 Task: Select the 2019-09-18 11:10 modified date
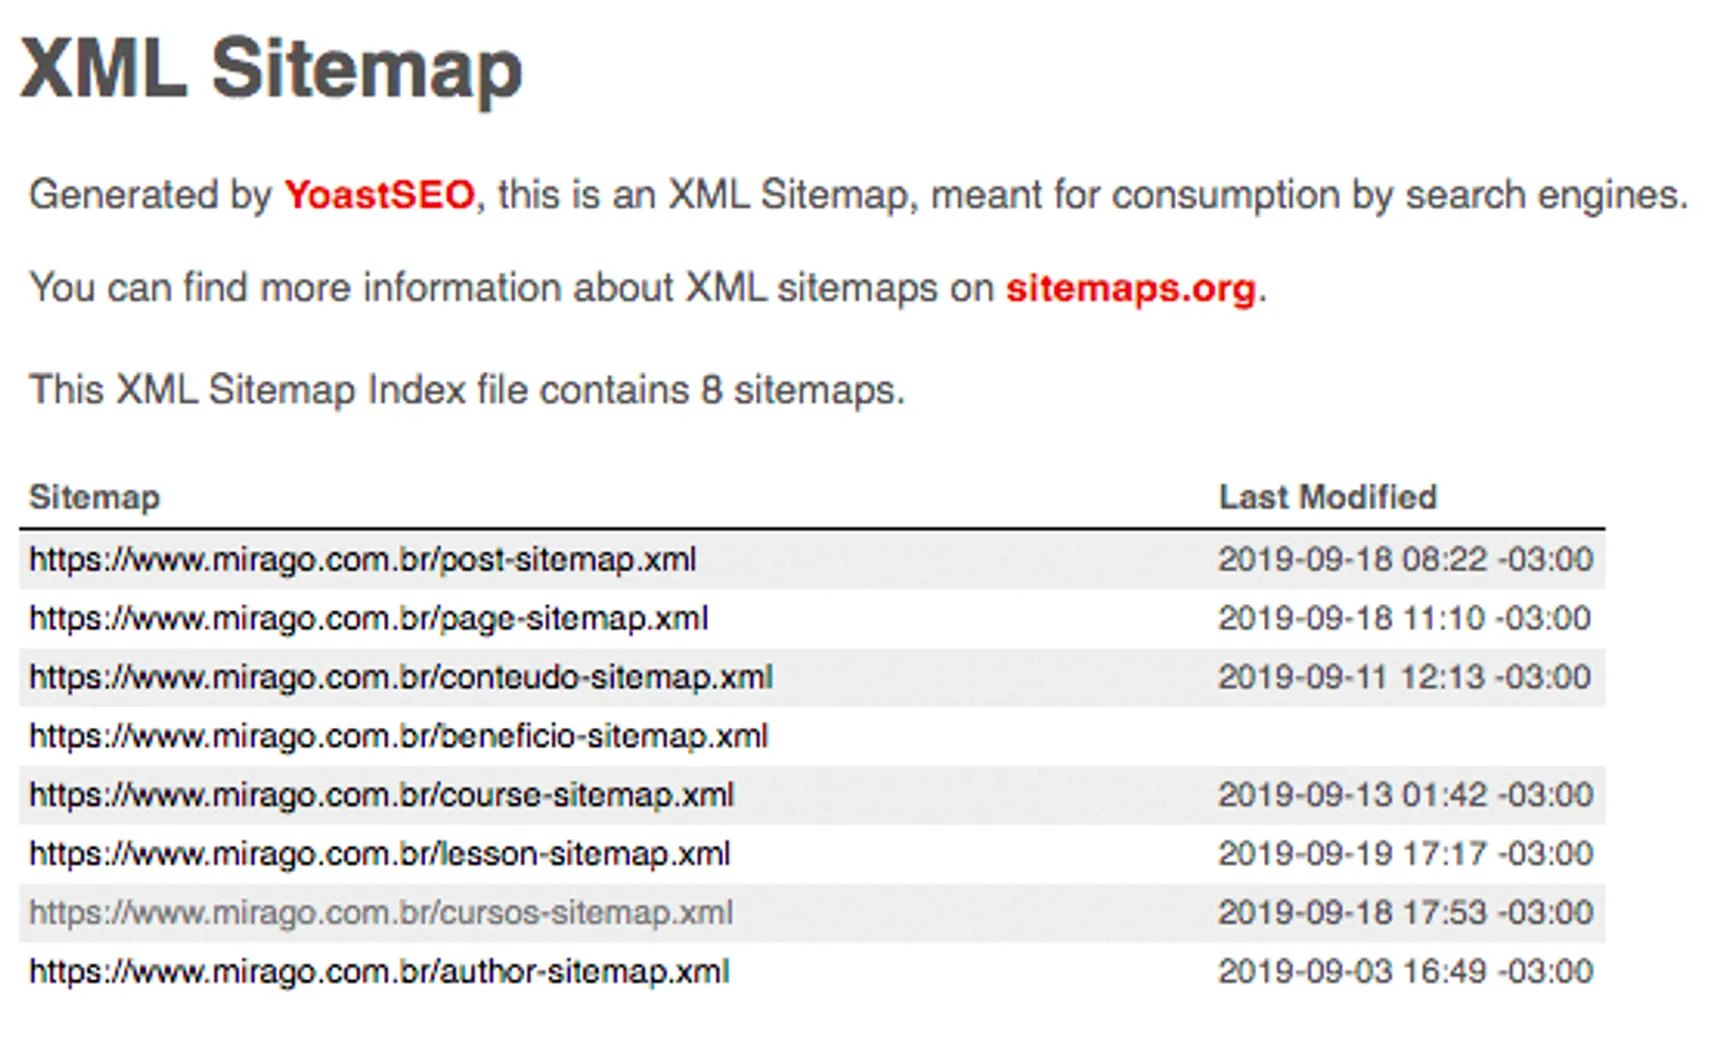[1405, 618]
